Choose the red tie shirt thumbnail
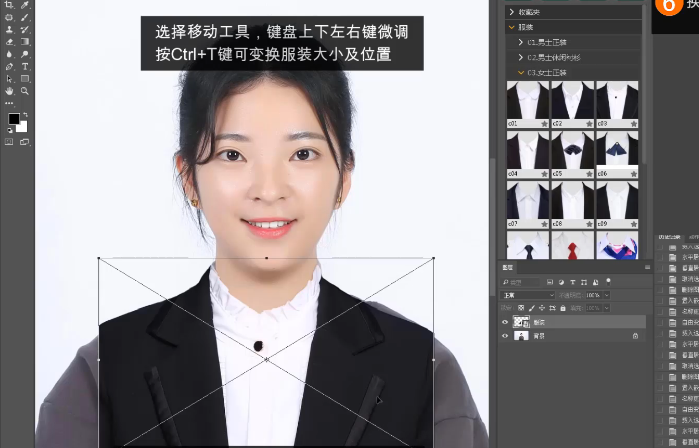This screenshot has height=448, width=699. pyautogui.click(x=572, y=245)
